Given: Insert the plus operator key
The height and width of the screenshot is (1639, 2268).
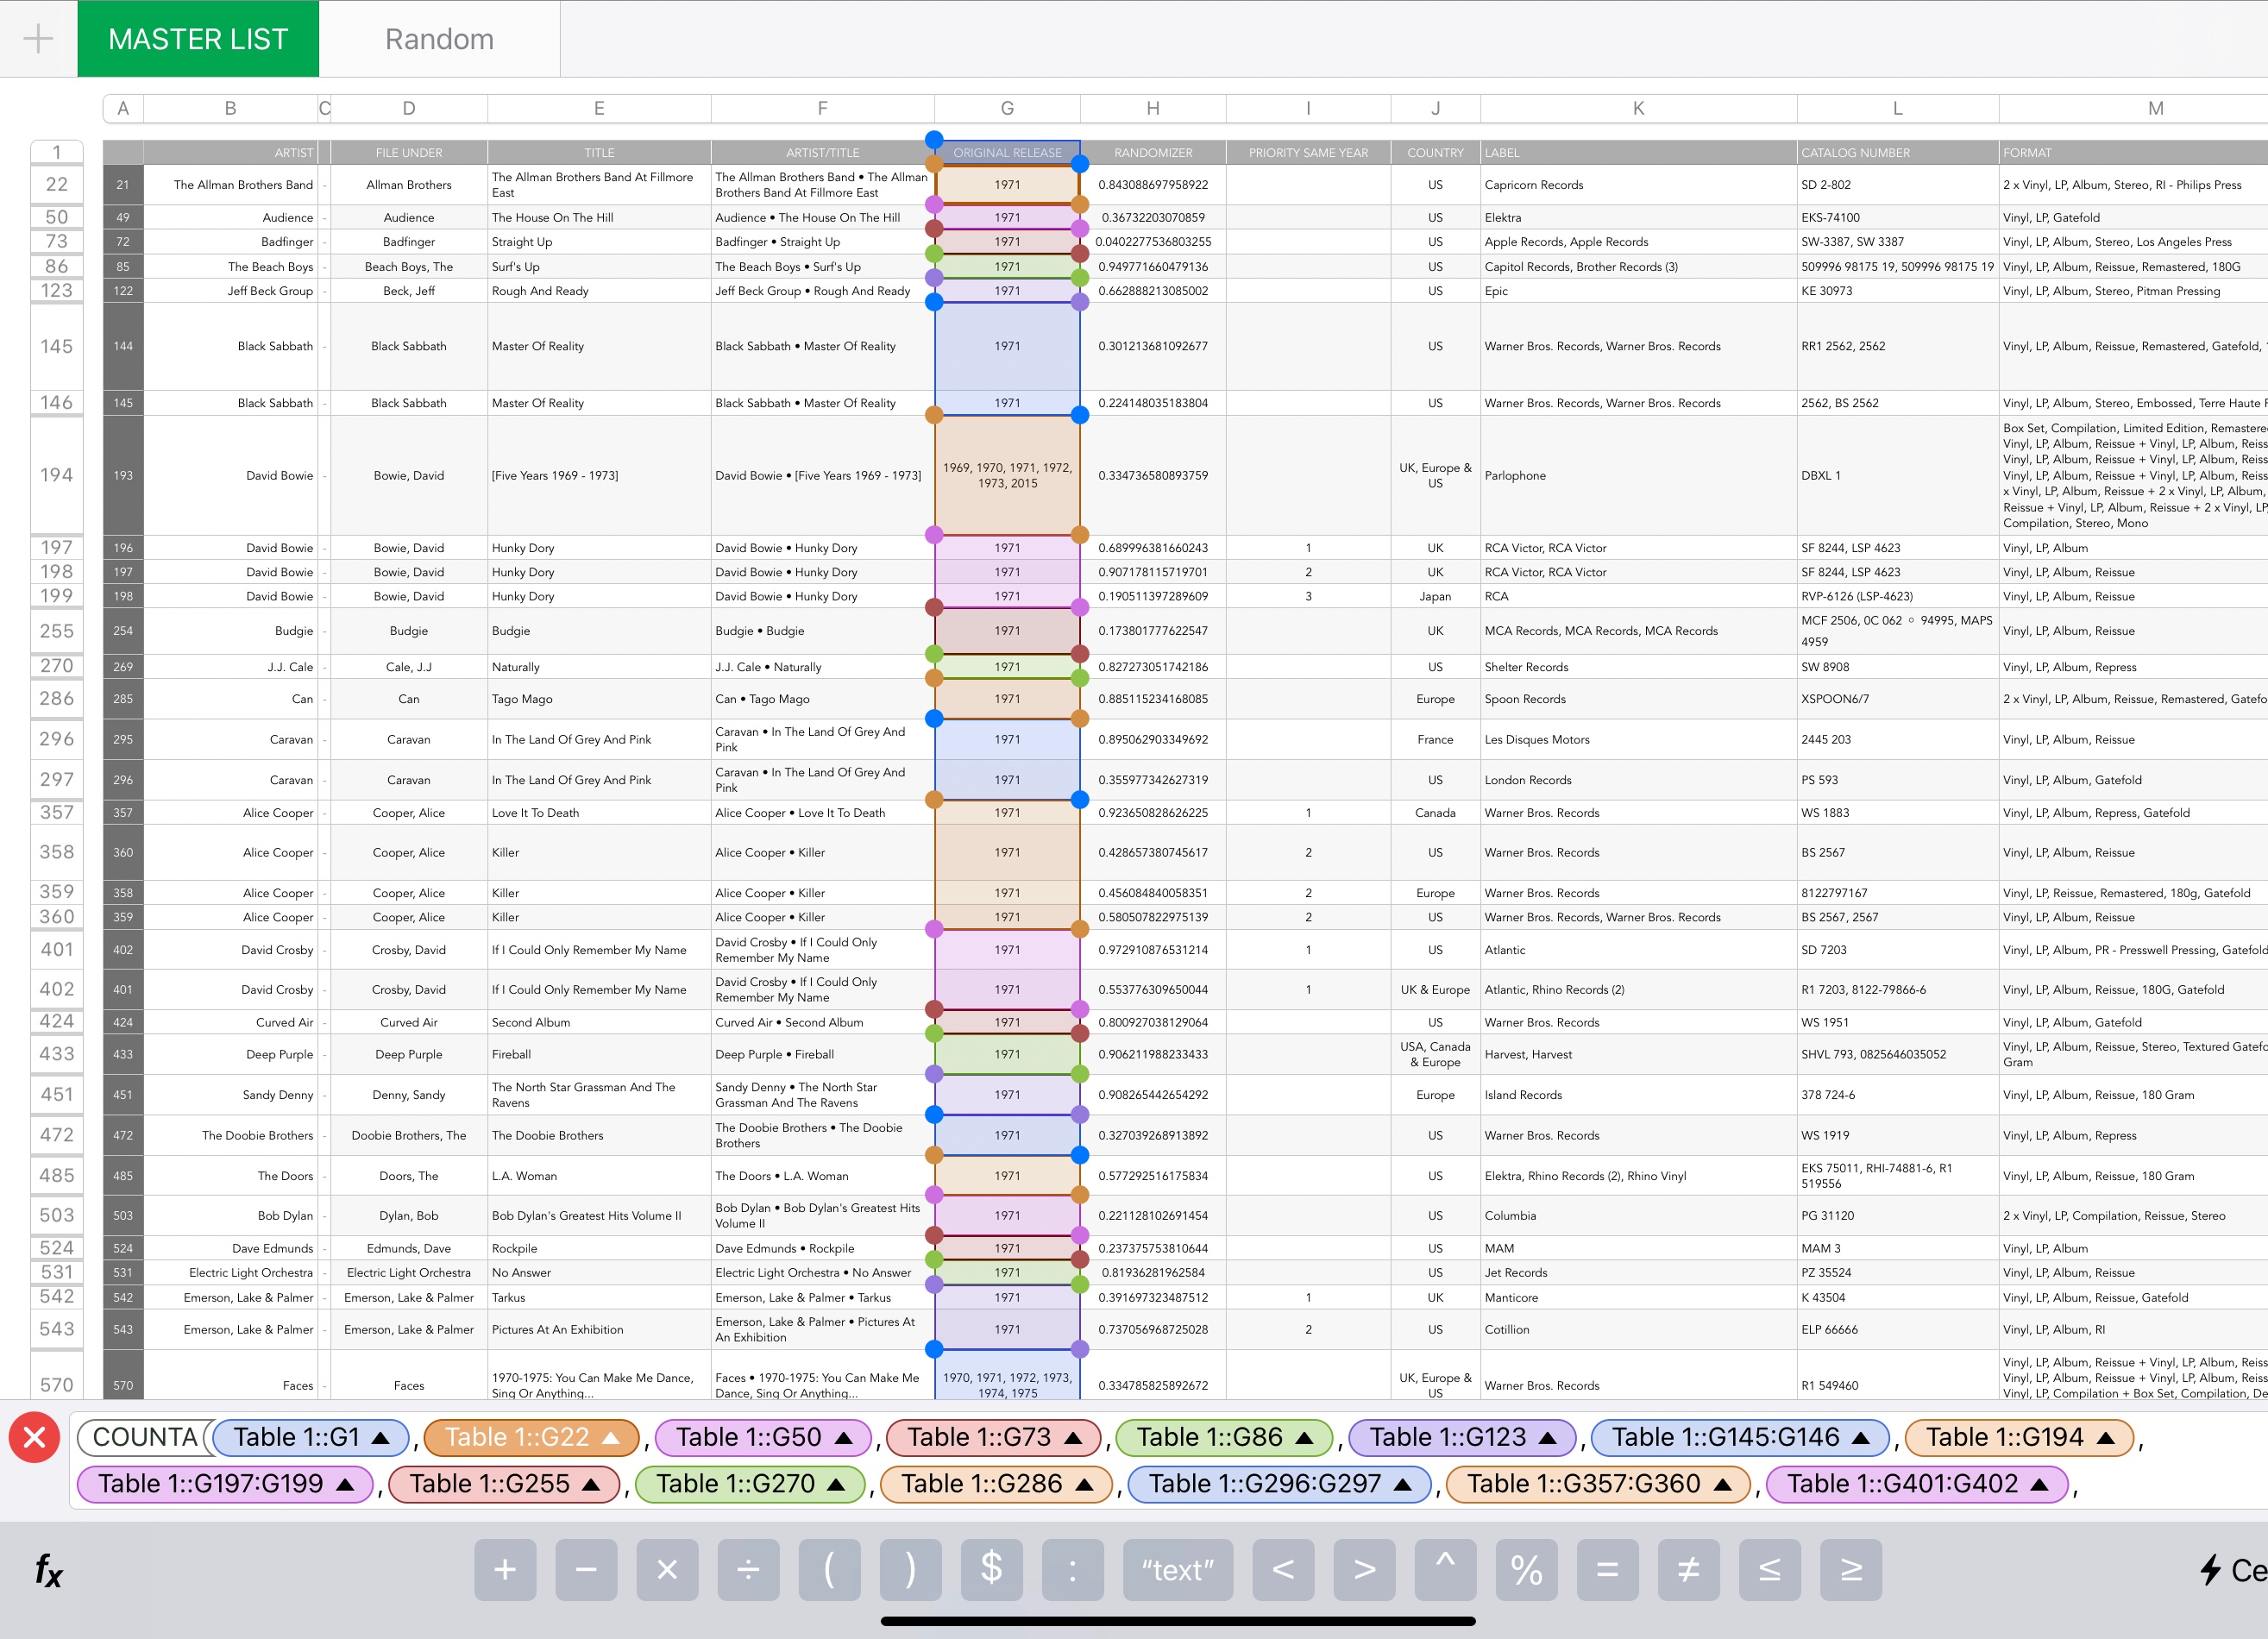Looking at the screenshot, I should click(x=505, y=1569).
